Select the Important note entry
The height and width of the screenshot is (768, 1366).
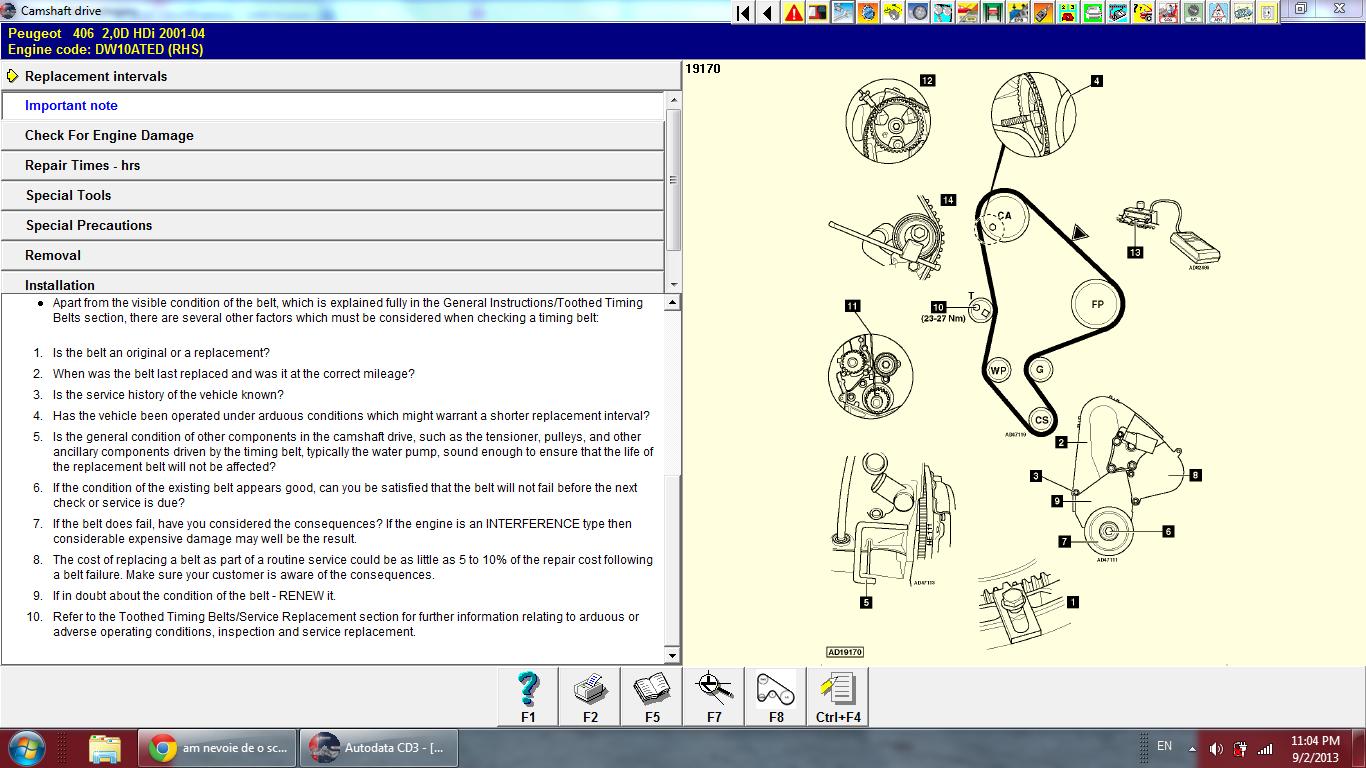pyautogui.click(x=332, y=105)
